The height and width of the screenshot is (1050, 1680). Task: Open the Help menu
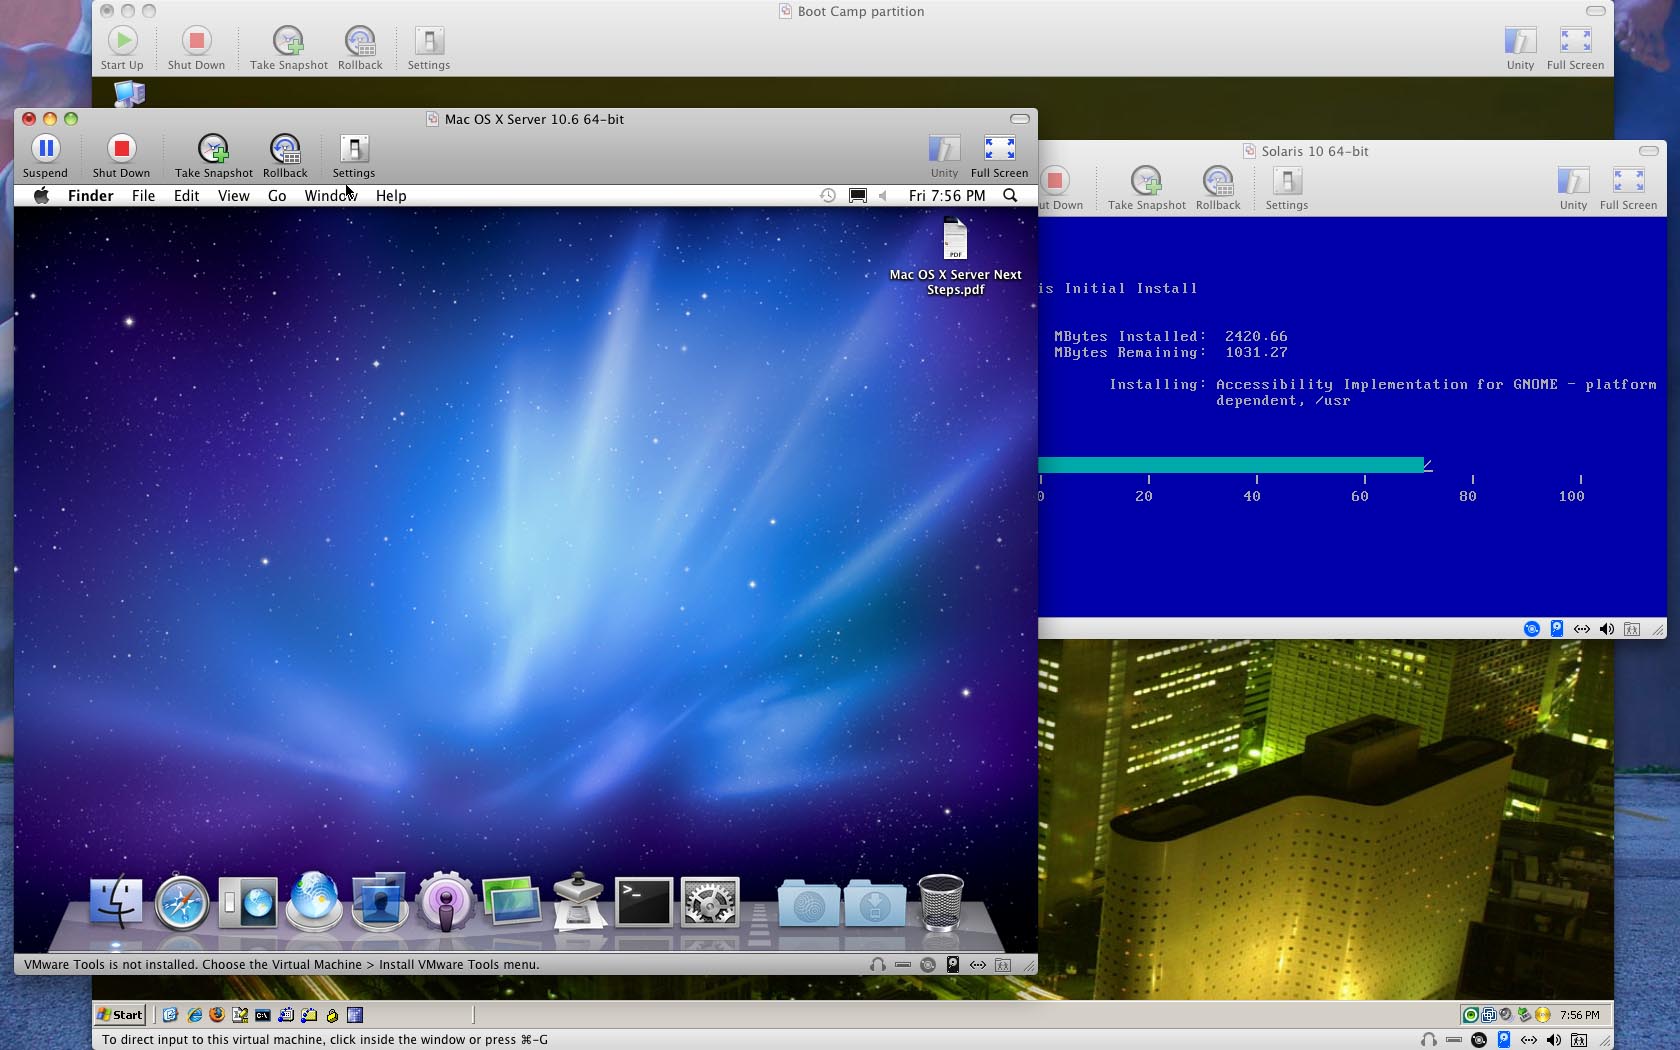pyautogui.click(x=391, y=196)
